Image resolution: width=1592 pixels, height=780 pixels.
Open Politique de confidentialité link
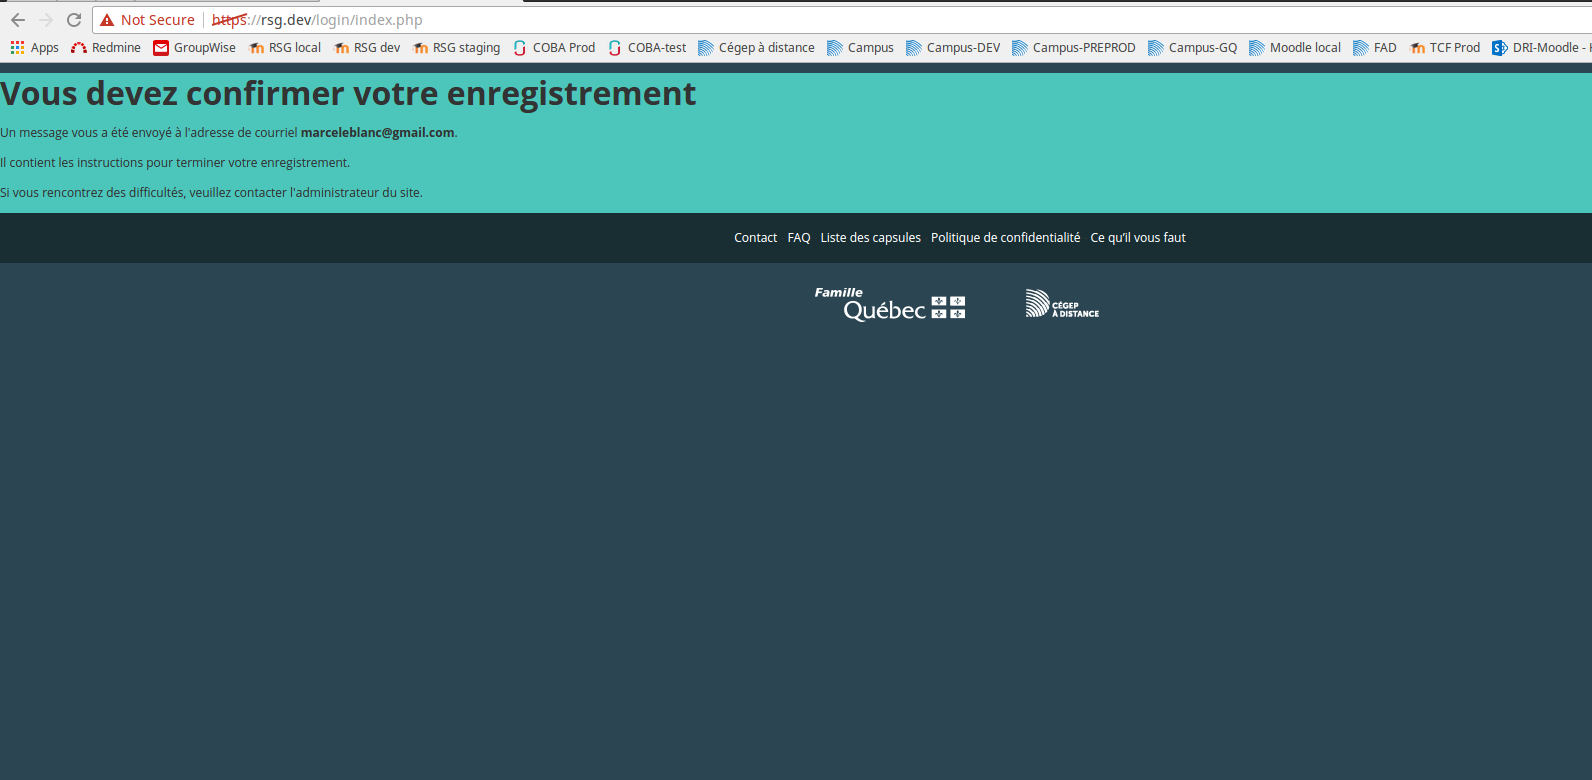click(x=1005, y=238)
